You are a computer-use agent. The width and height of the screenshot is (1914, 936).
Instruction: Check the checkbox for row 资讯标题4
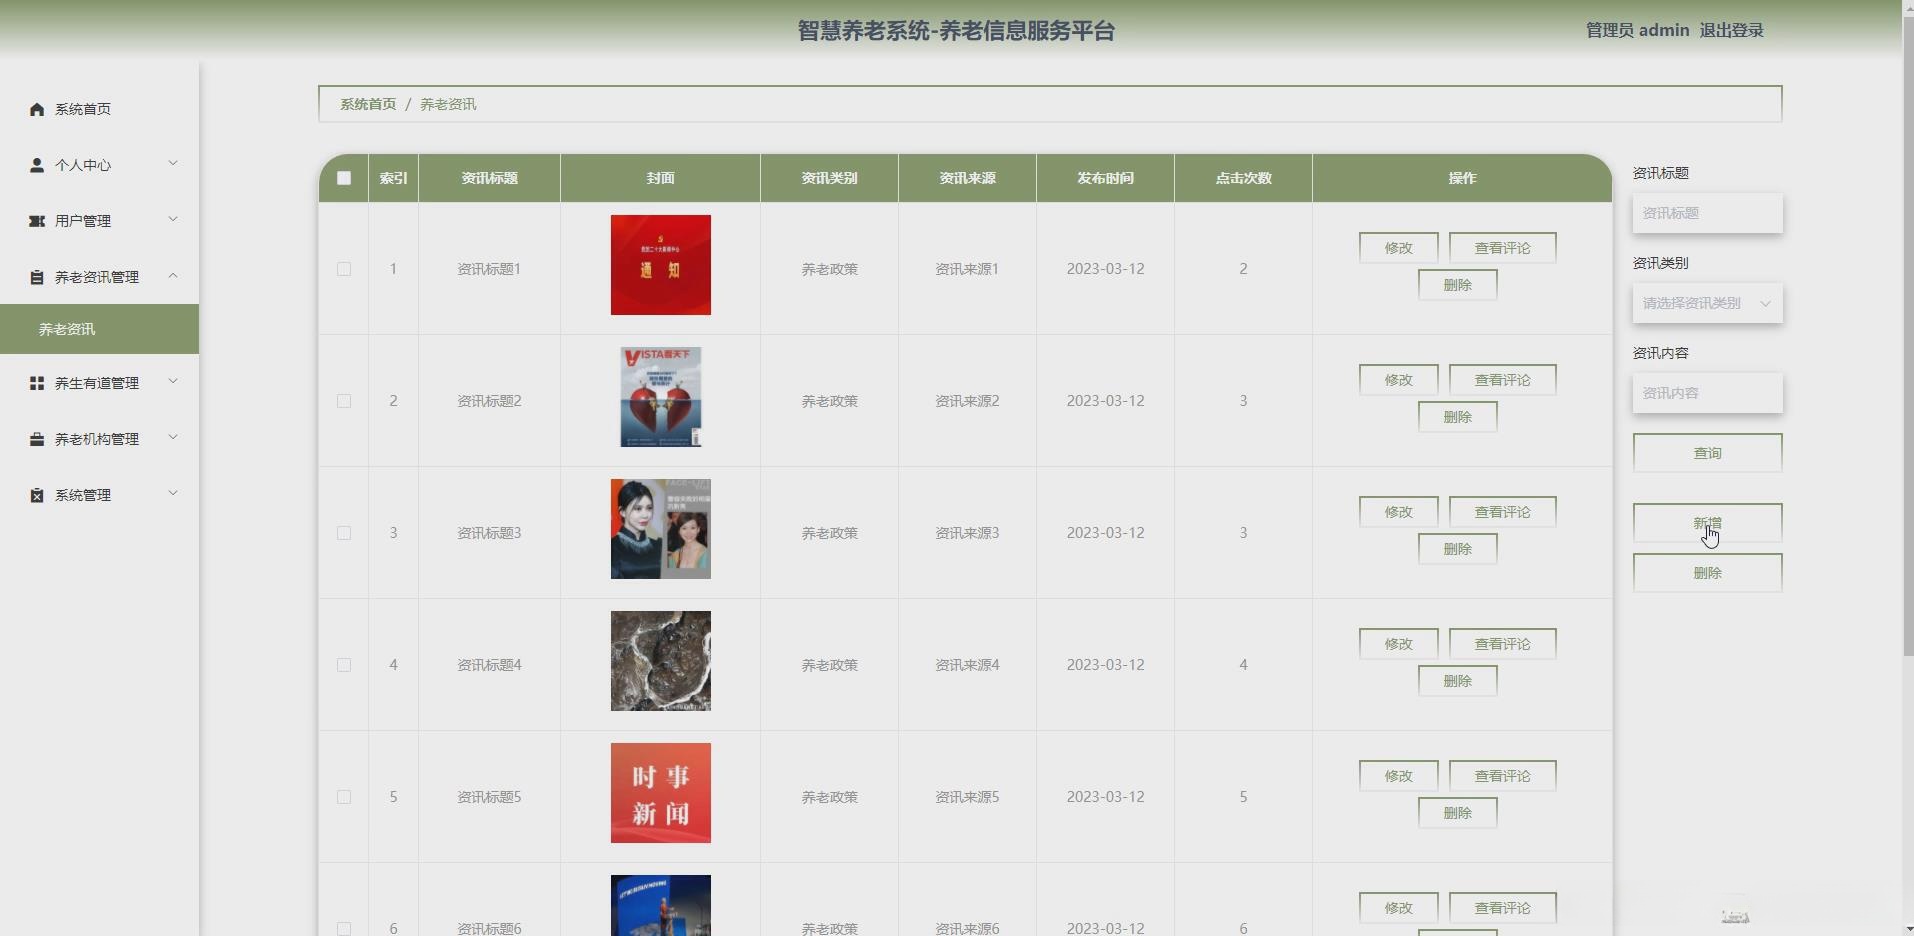pos(344,665)
